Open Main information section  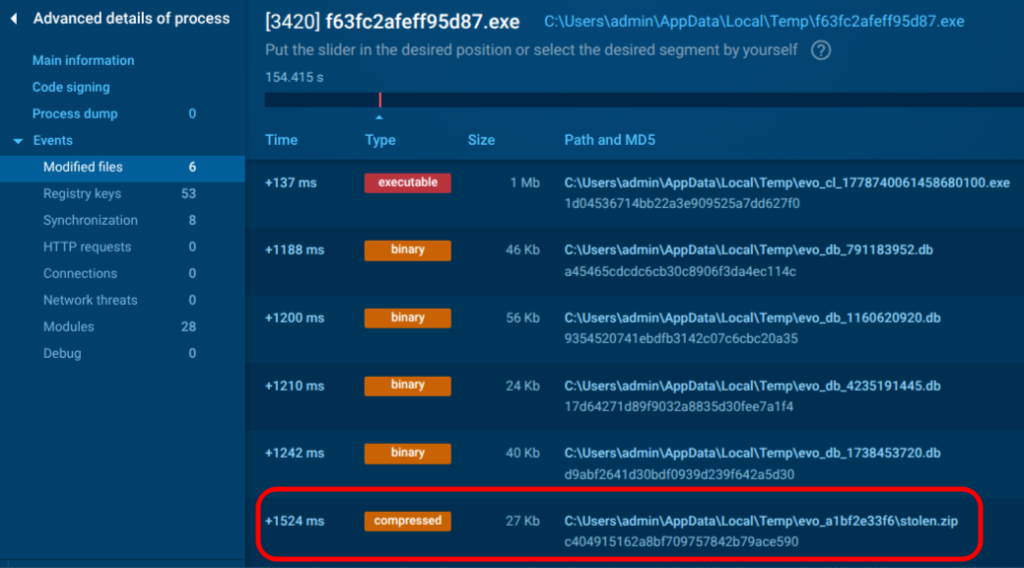tap(83, 60)
